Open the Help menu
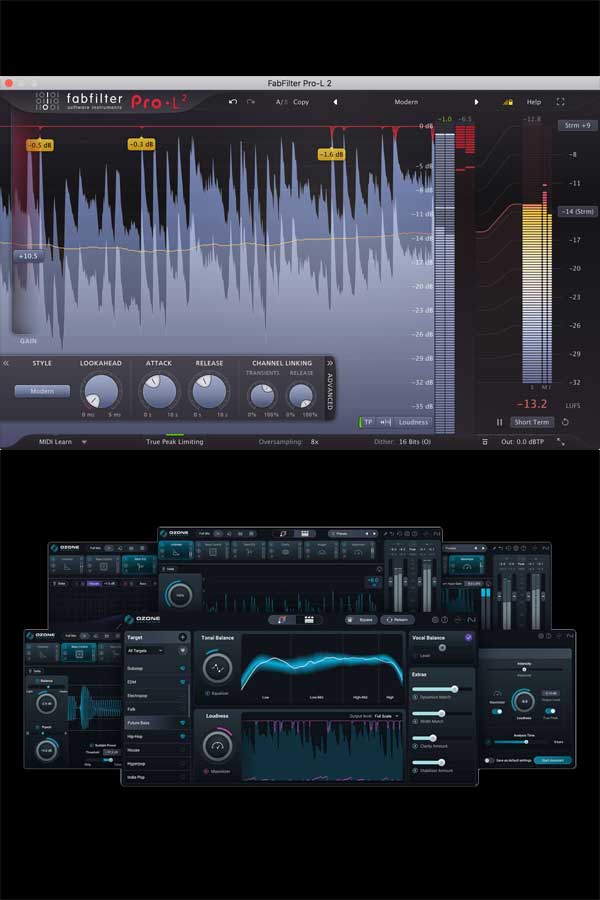Viewport: 600px width, 900px height. (534, 102)
